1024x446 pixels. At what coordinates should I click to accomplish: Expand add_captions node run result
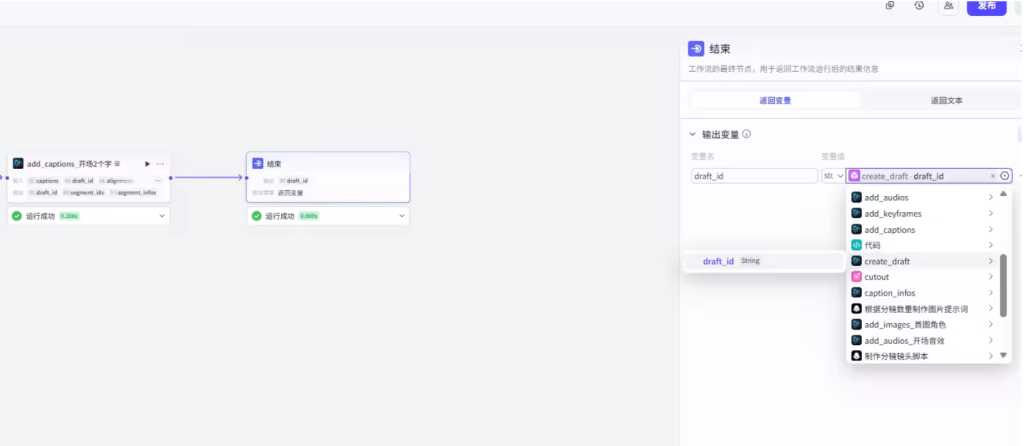tap(162, 216)
